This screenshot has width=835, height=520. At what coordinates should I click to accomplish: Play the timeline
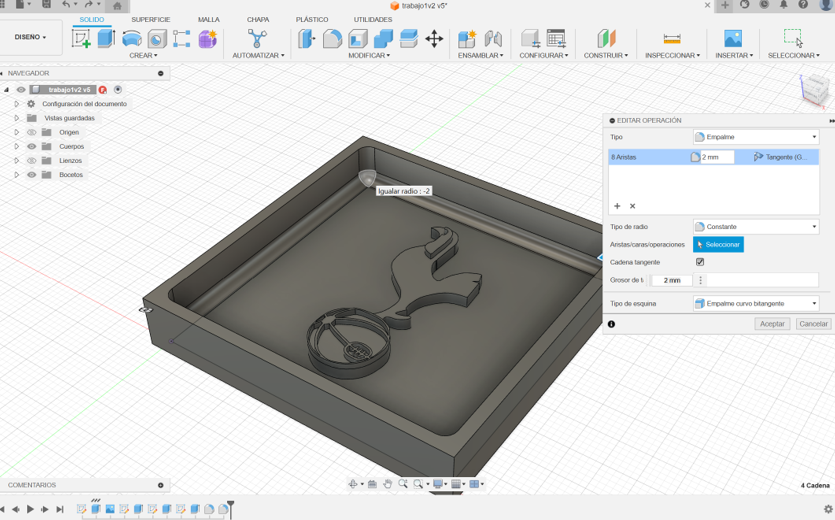coord(30,509)
